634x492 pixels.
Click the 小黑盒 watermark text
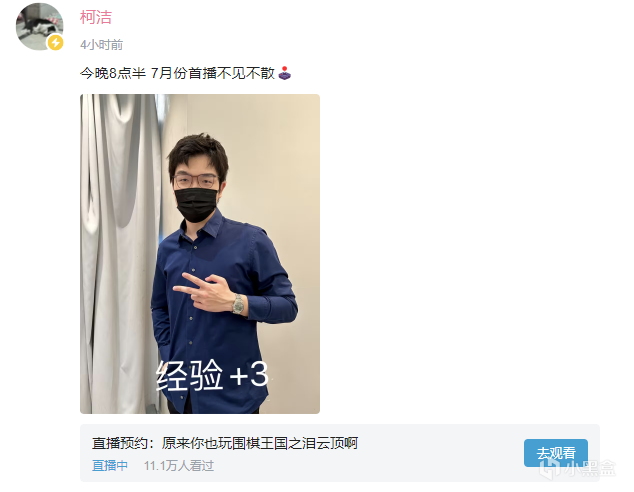589,469
